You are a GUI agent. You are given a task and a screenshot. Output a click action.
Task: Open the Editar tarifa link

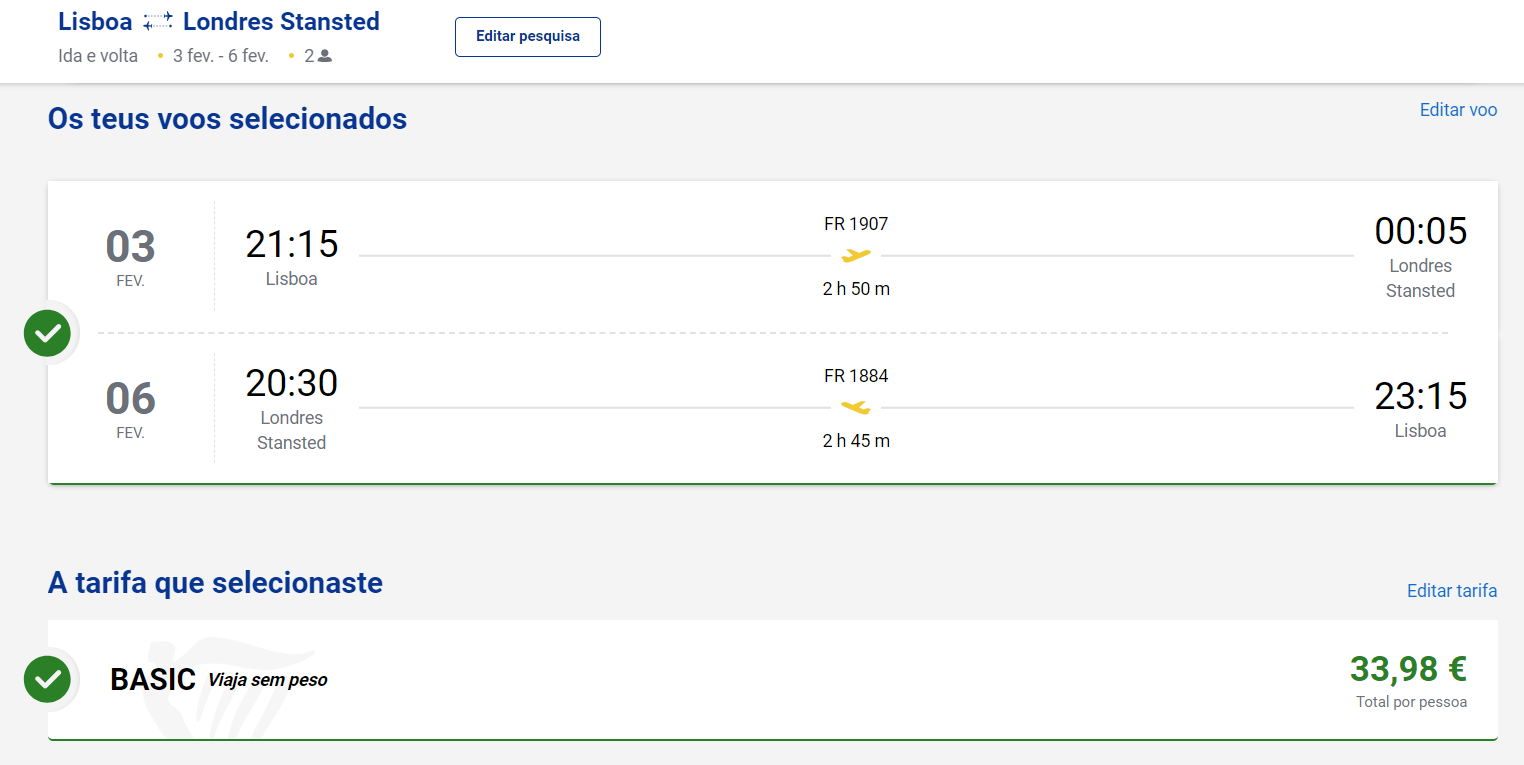click(x=1452, y=591)
